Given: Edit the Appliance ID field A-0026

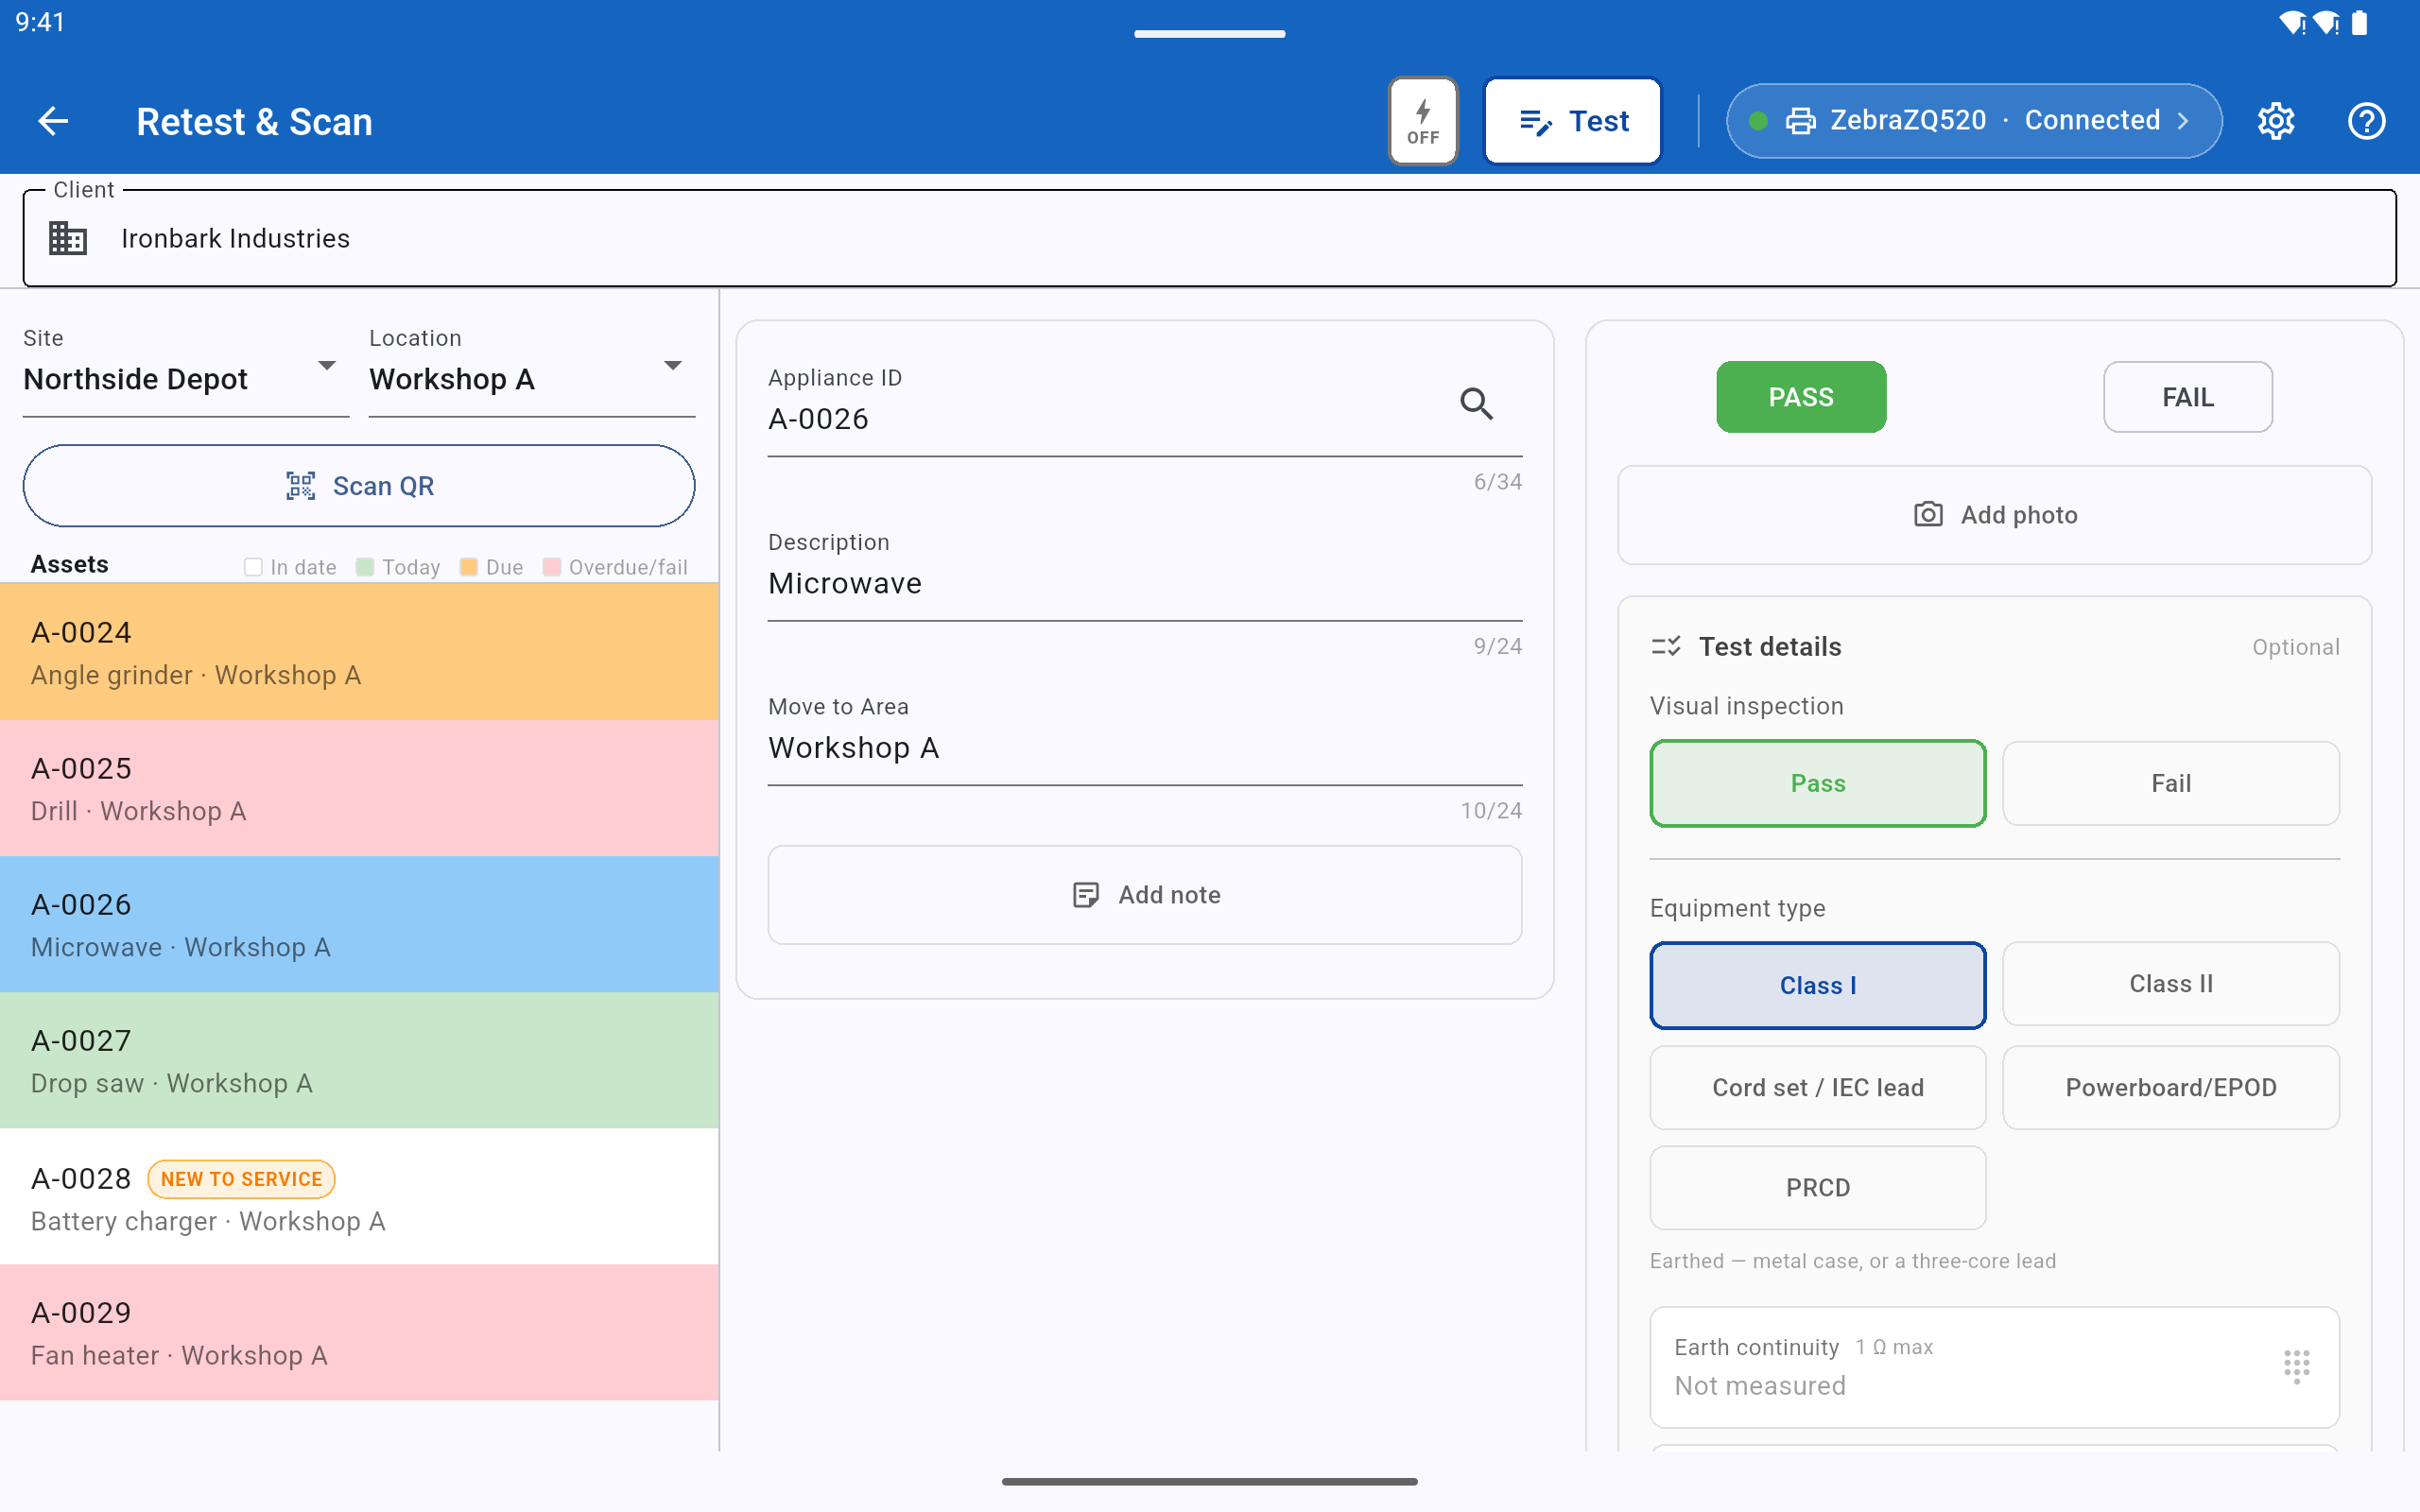Looking at the screenshot, I should (x=1144, y=407).
